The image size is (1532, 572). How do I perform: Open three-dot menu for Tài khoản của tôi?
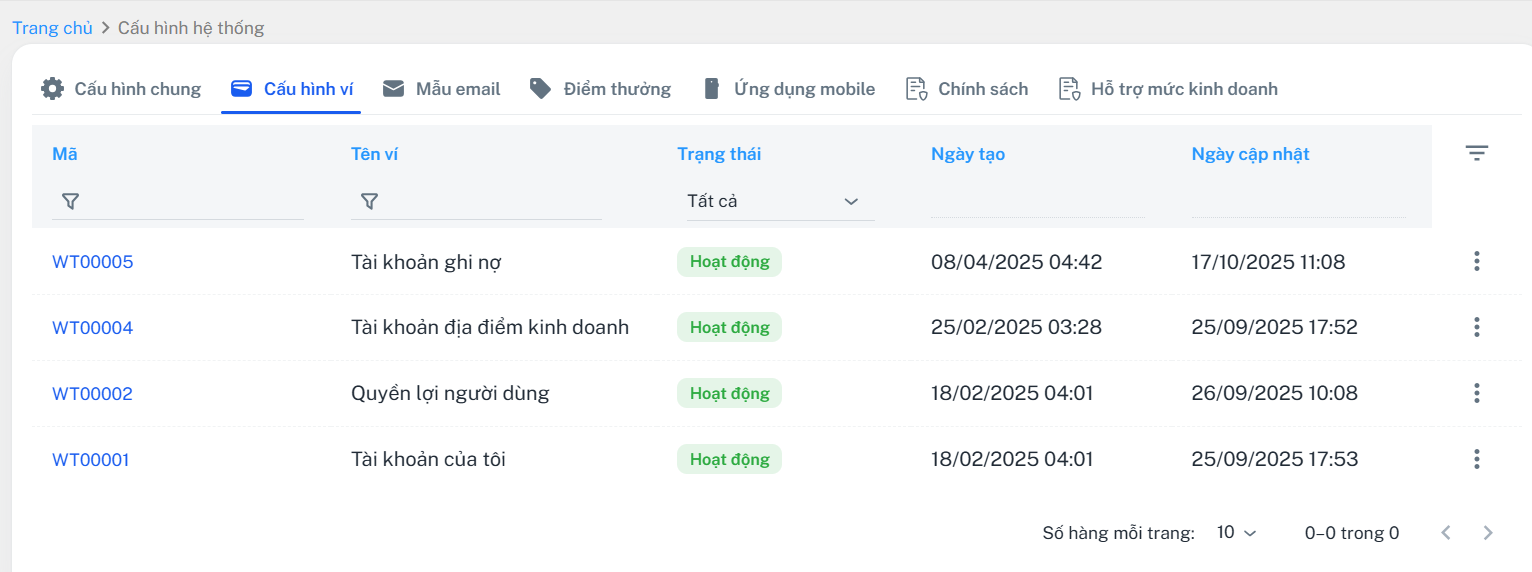click(1476, 459)
